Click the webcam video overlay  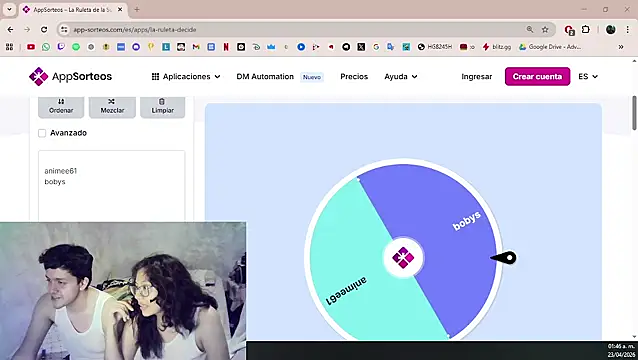click(123, 291)
